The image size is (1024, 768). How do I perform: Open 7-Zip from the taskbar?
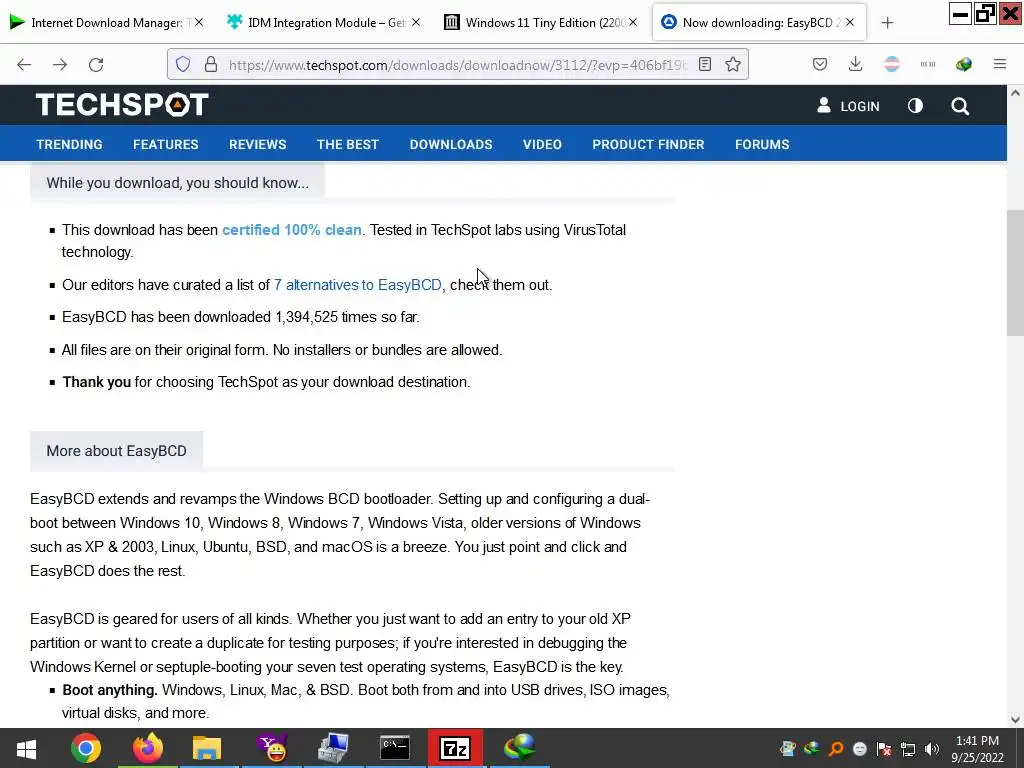[455, 748]
